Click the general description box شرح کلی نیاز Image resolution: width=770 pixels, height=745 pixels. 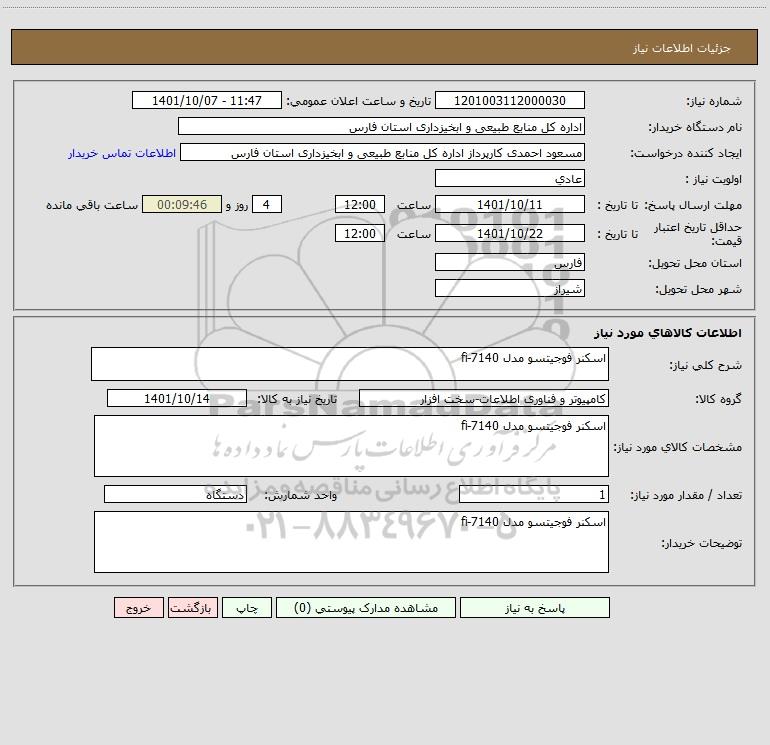[x=350, y=364]
